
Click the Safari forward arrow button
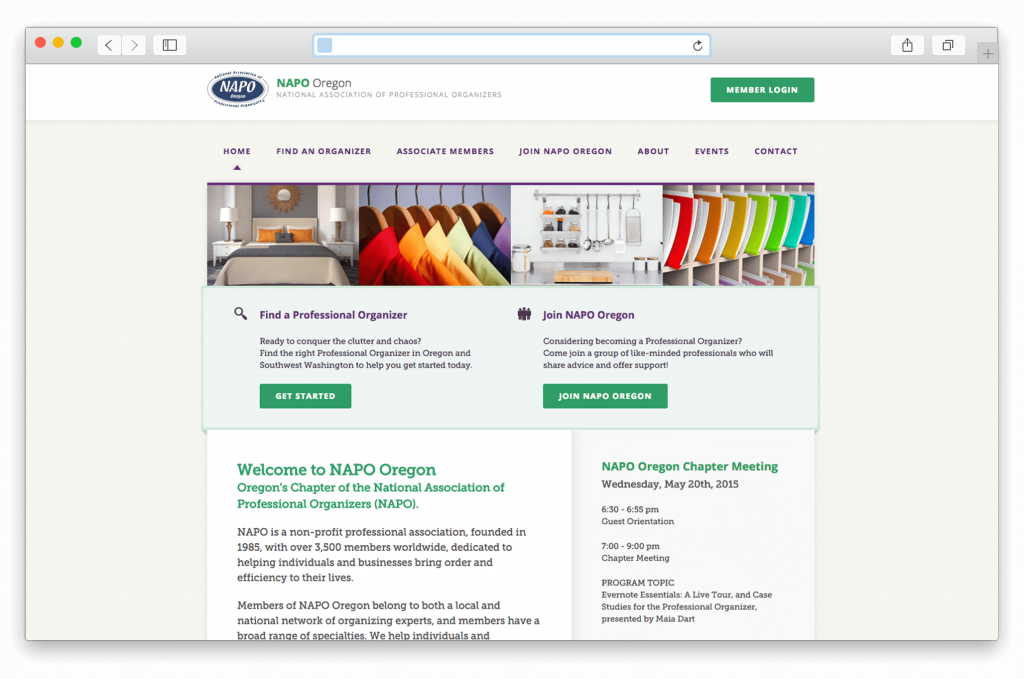click(134, 45)
